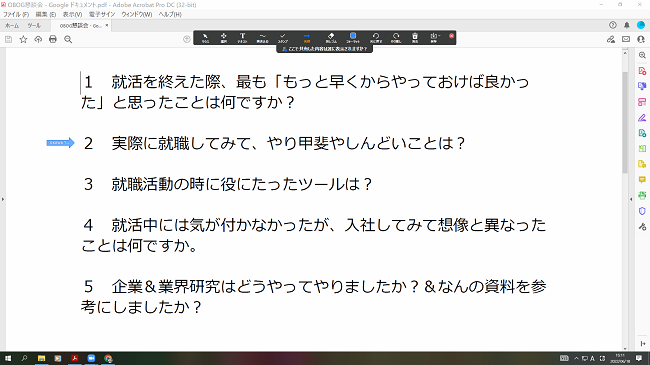
Task: Open the blue Format color swatch
Action: point(353,38)
